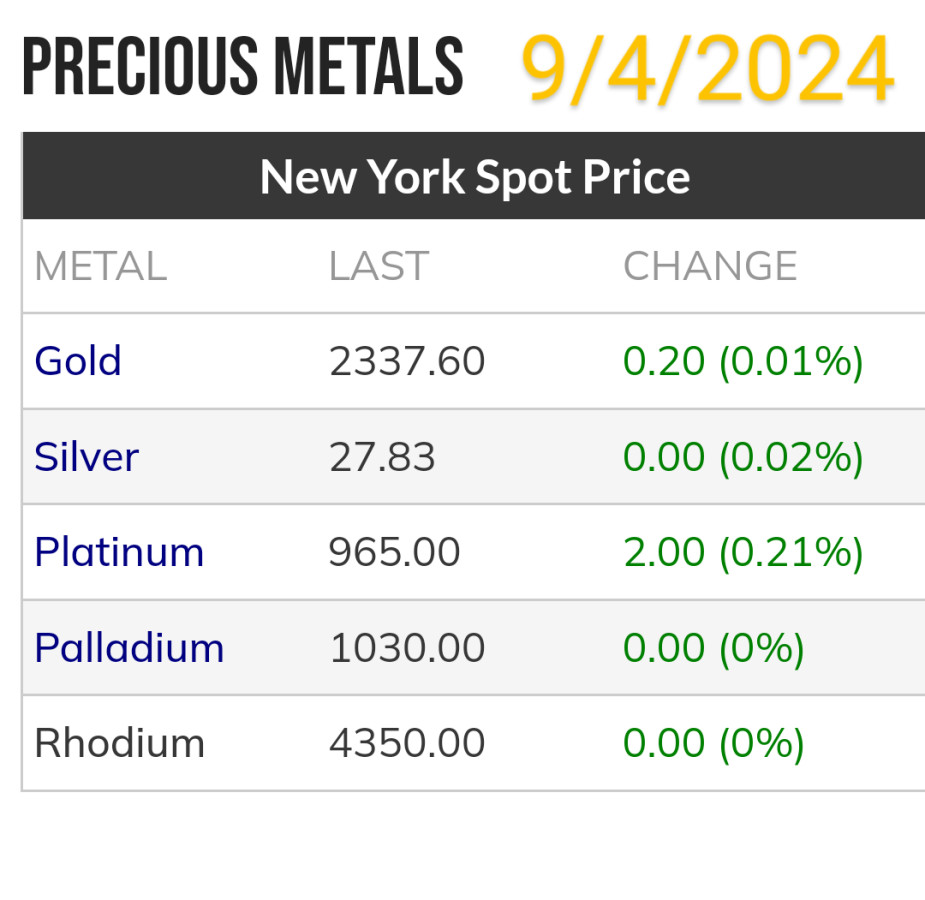
Task: Select Silver last price 27.83
Action: click(382, 457)
